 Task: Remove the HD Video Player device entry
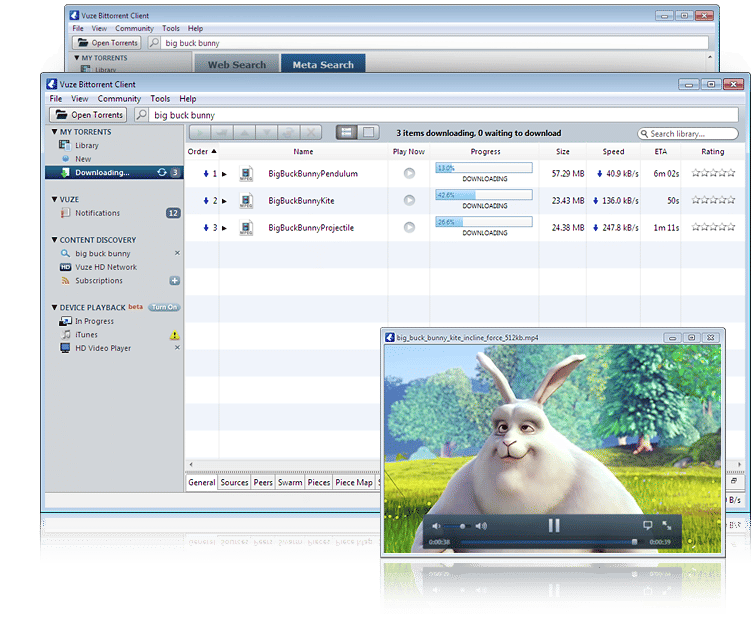(x=177, y=348)
